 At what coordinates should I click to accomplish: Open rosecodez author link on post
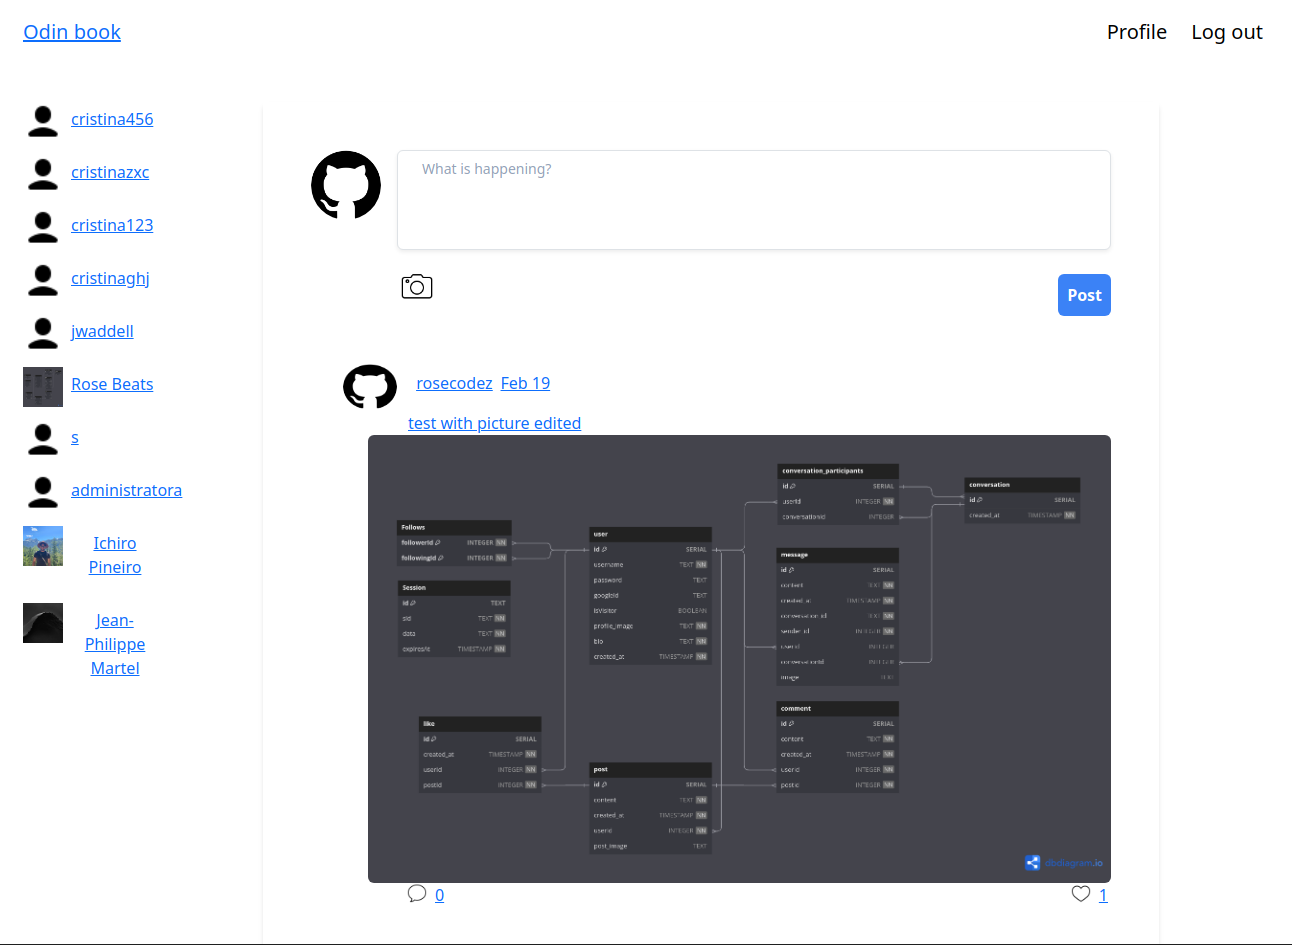point(454,383)
